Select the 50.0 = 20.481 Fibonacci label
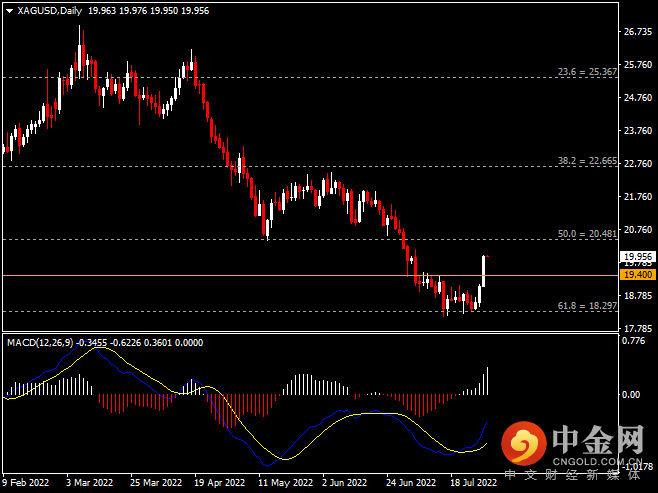 pyautogui.click(x=587, y=234)
